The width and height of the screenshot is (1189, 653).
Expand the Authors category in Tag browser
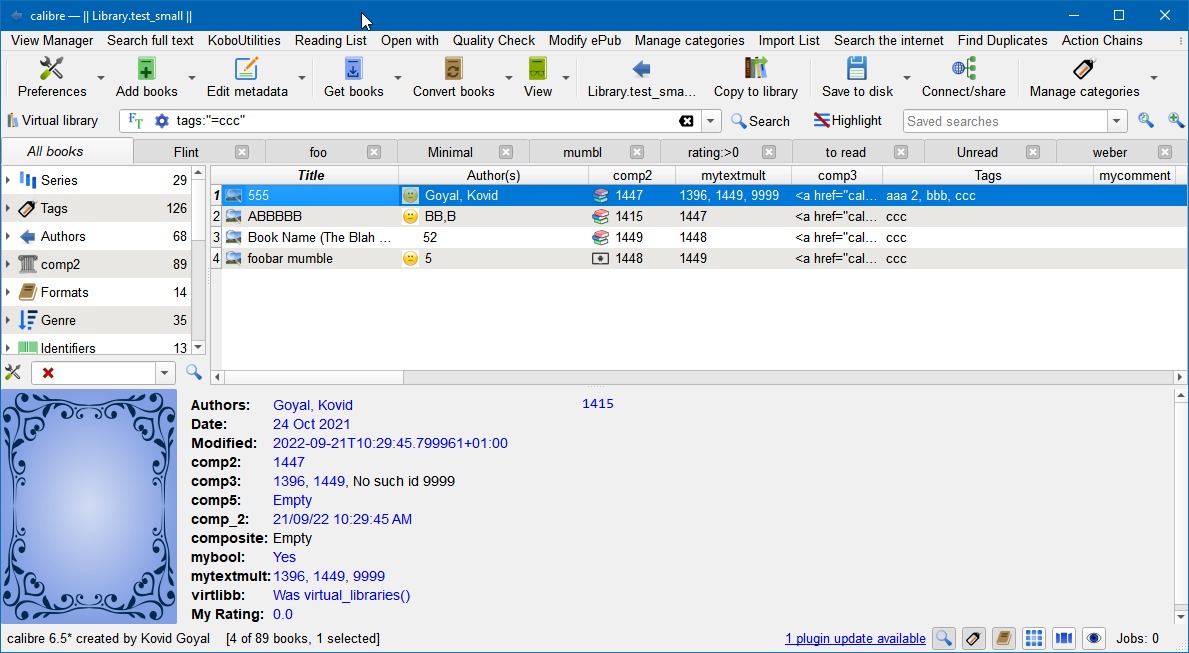[8, 236]
